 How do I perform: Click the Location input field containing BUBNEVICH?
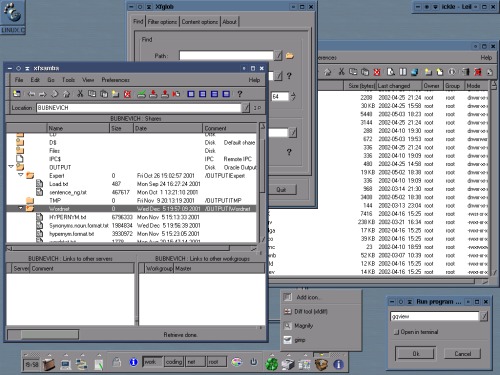(138, 108)
